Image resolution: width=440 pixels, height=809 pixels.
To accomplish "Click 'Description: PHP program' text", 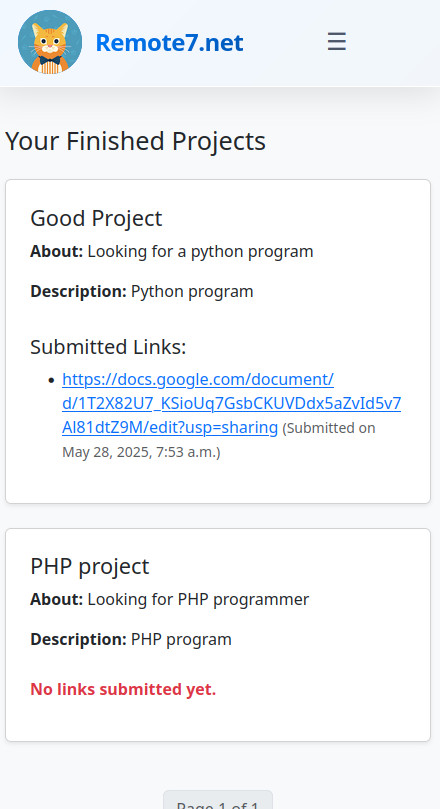I will coord(131,639).
